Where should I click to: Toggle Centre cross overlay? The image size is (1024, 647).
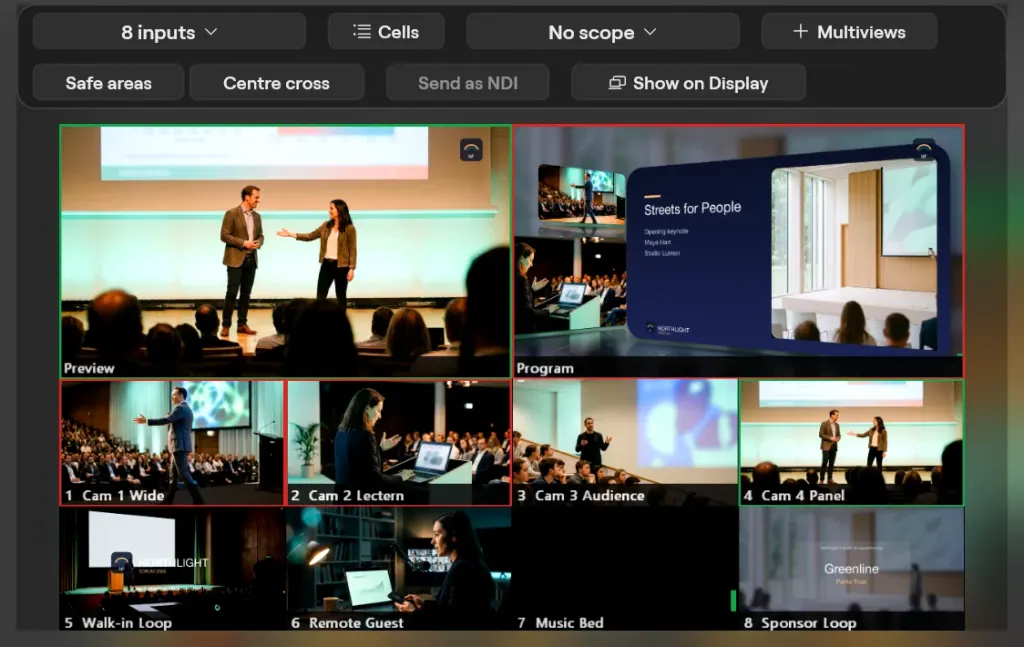tap(276, 83)
